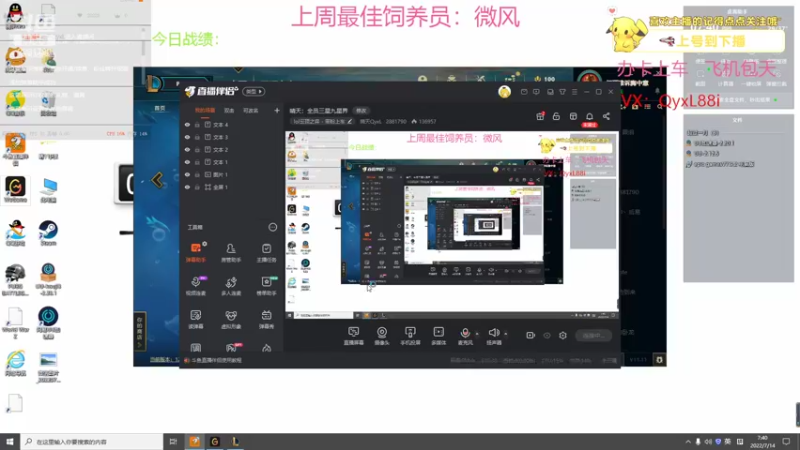
Task: Open the 视频连麦 tool icon
Action: 195,286
